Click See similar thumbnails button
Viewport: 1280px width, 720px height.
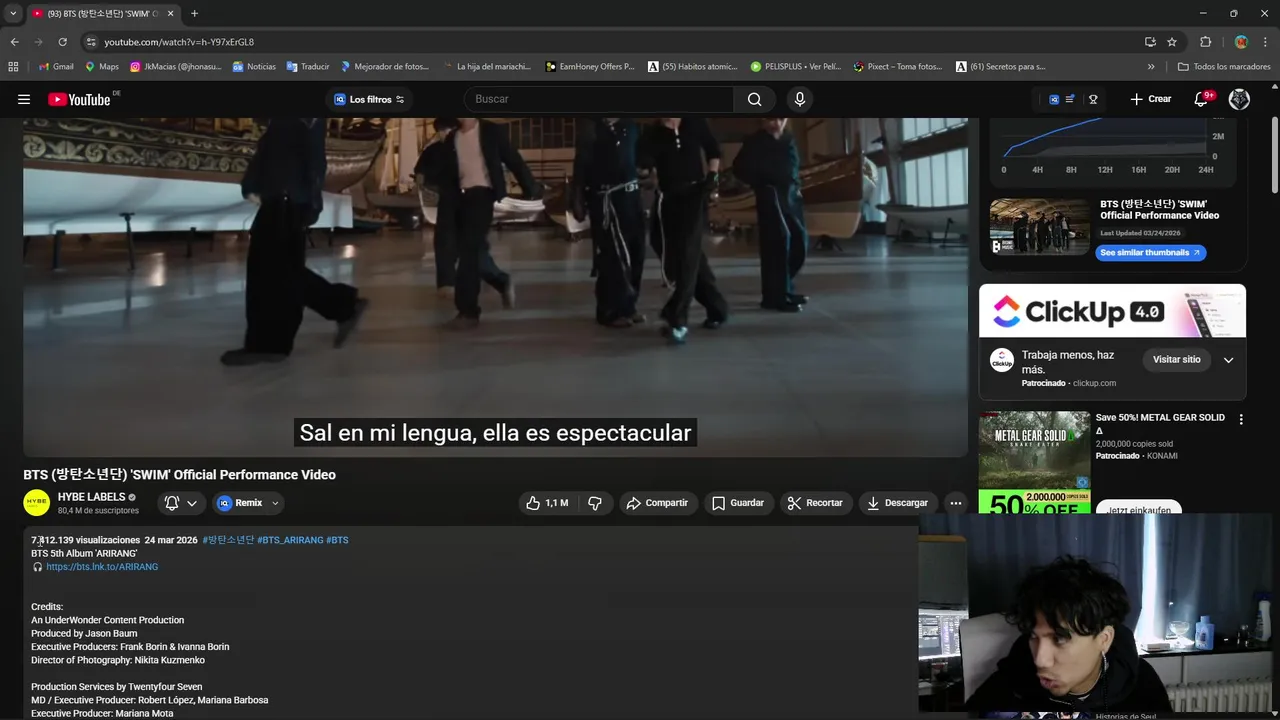tap(1151, 253)
